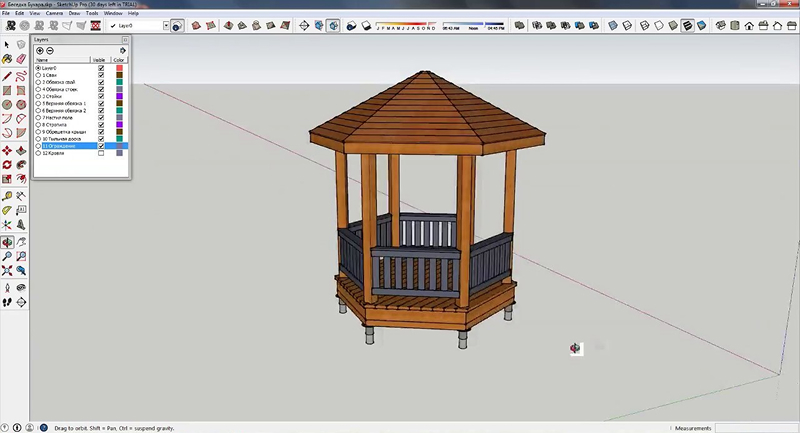The width and height of the screenshot is (800, 433).
Task: Choose the Rotate tool
Action: [x=7, y=165]
